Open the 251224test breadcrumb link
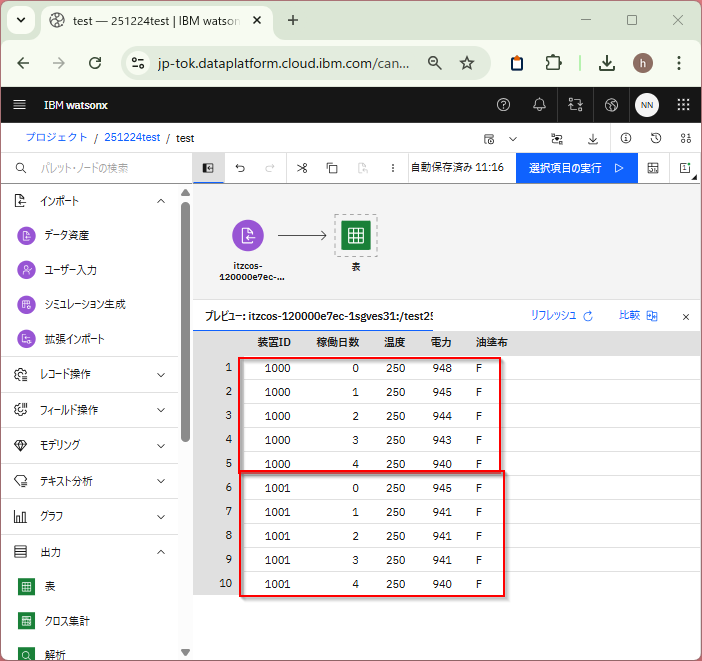Viewport: 702px width, 661px height. [x=132, y=137]
